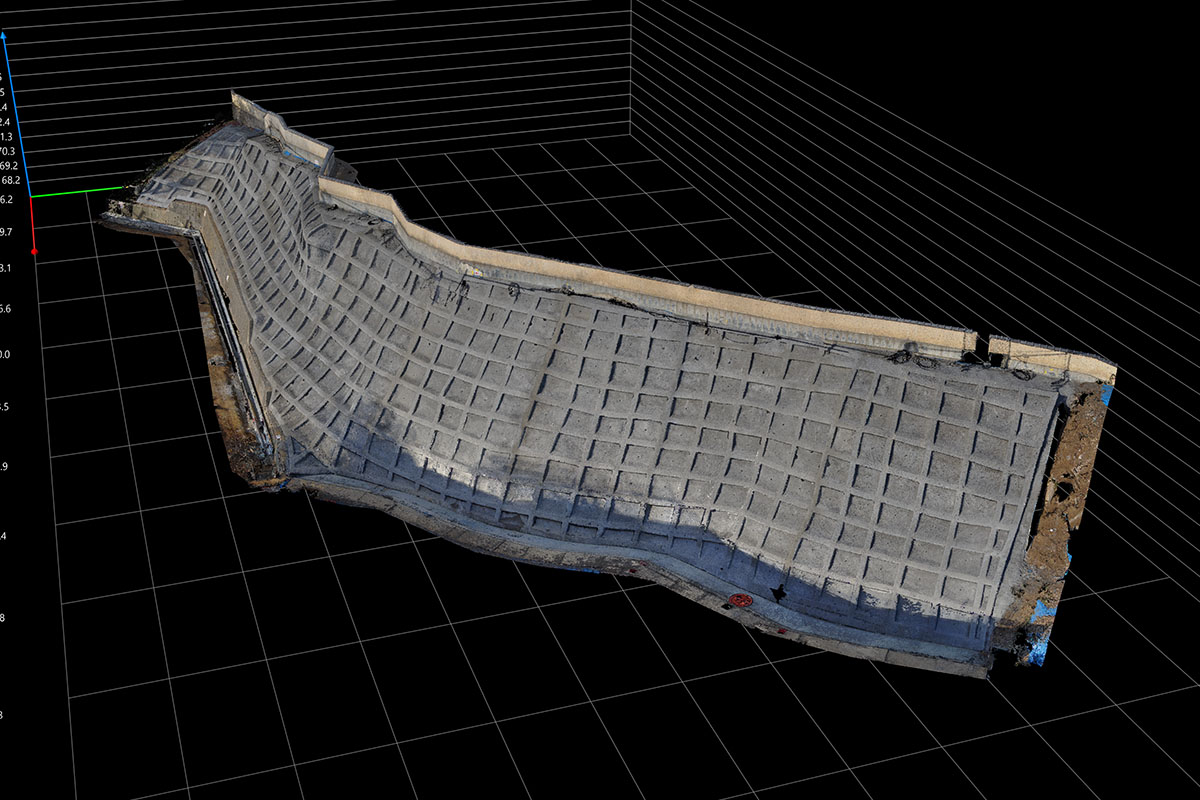Click the blue Z-axis arrowhead tip
Screen dimensions: 1200x800
click(4, 36)
